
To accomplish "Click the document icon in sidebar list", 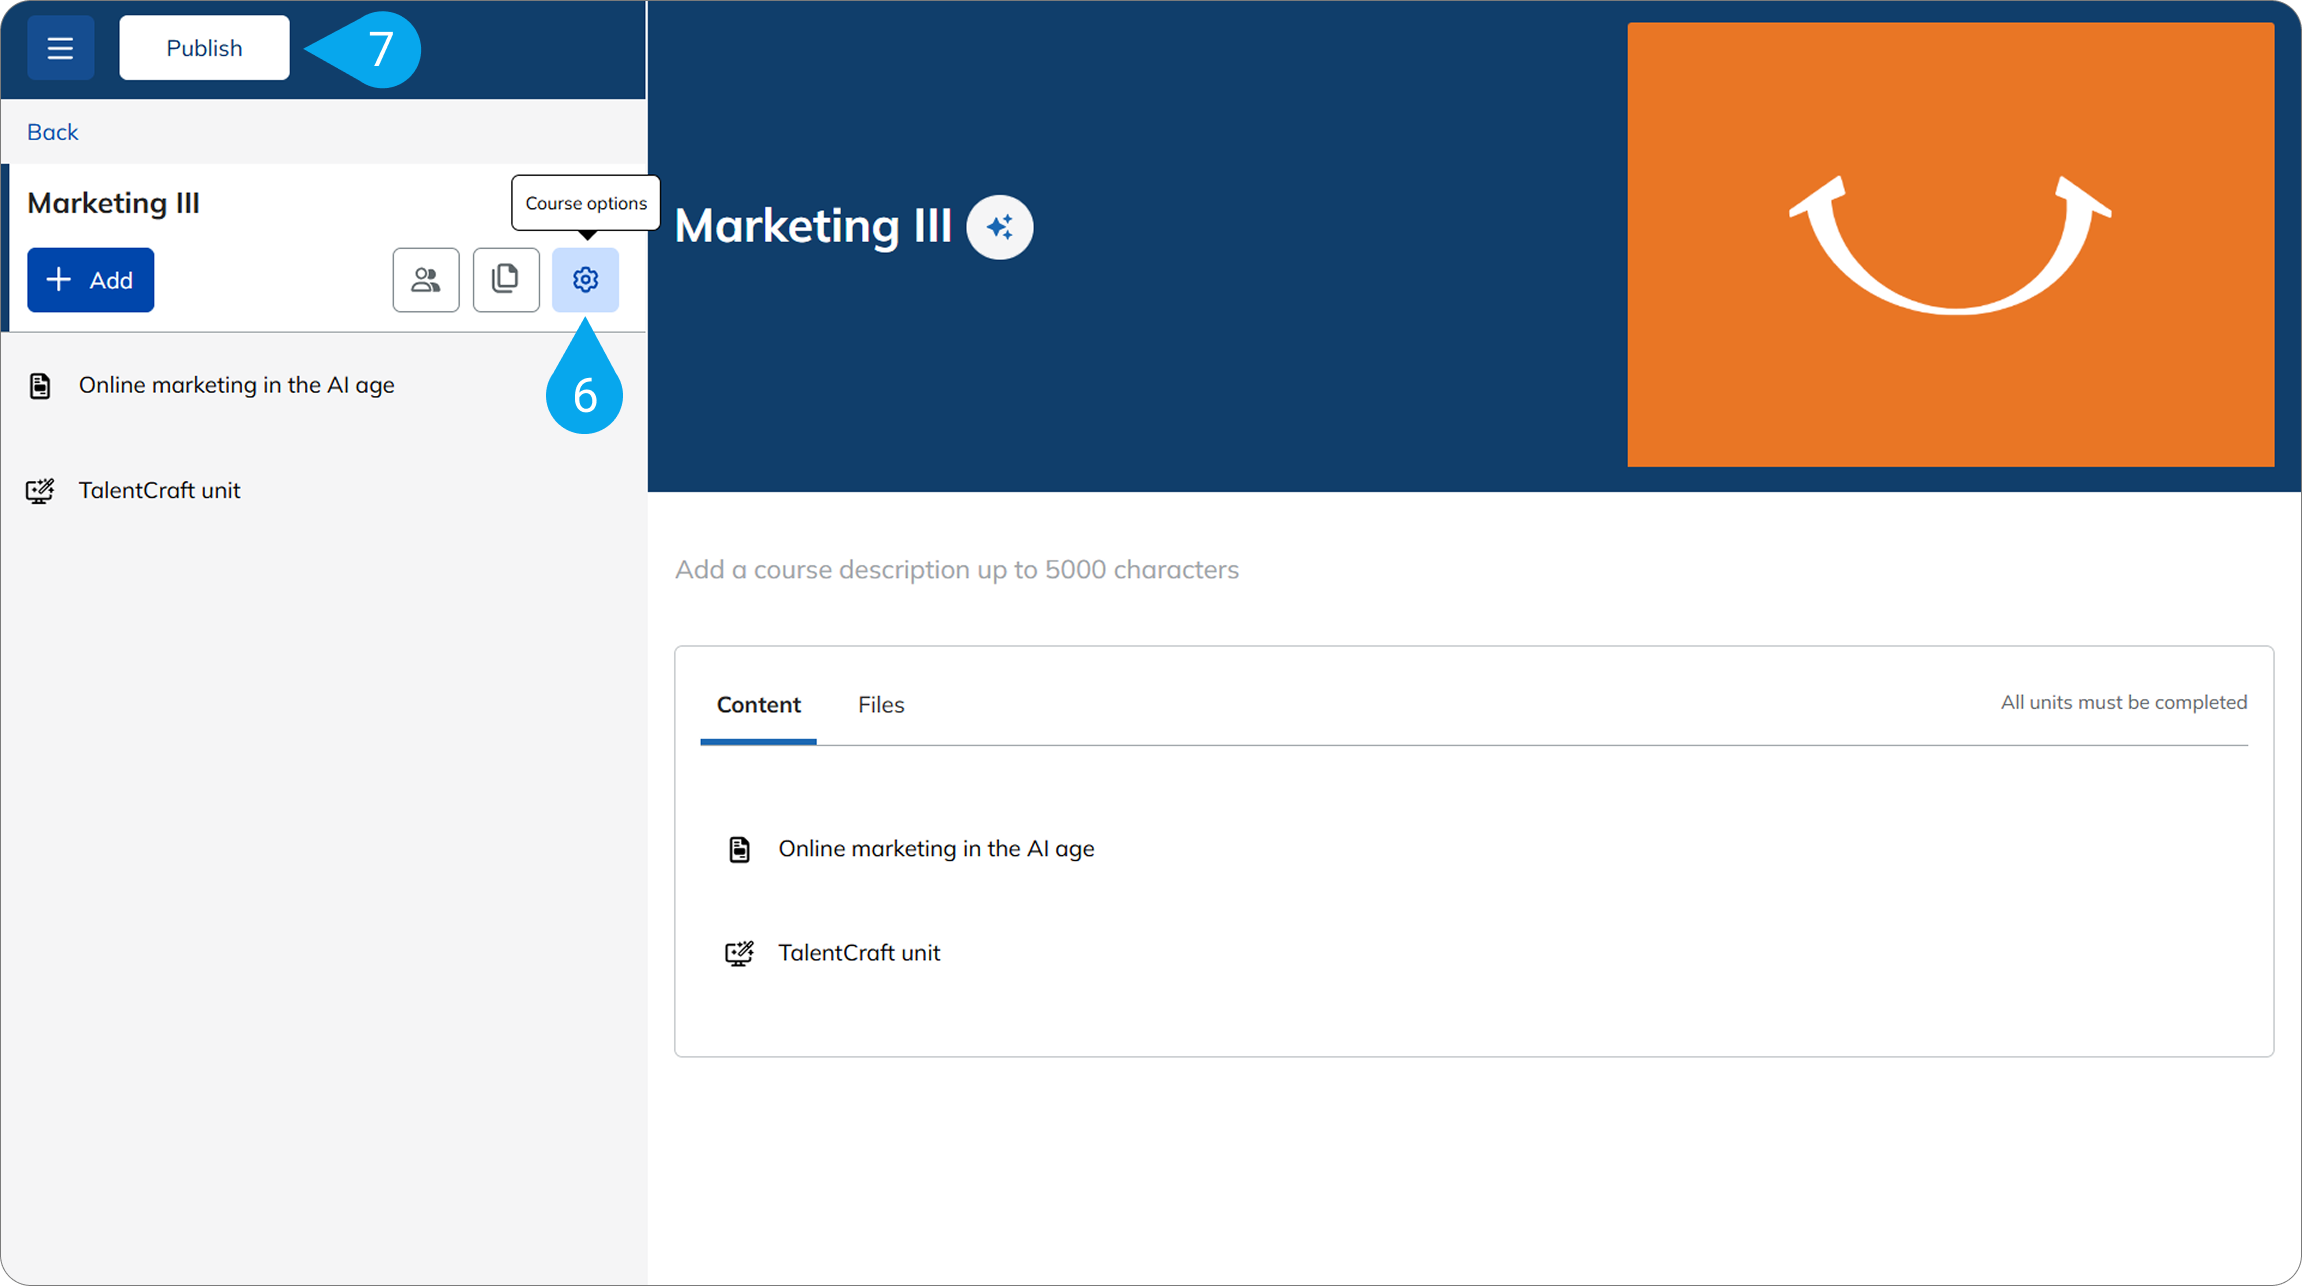I will point(40,386).
